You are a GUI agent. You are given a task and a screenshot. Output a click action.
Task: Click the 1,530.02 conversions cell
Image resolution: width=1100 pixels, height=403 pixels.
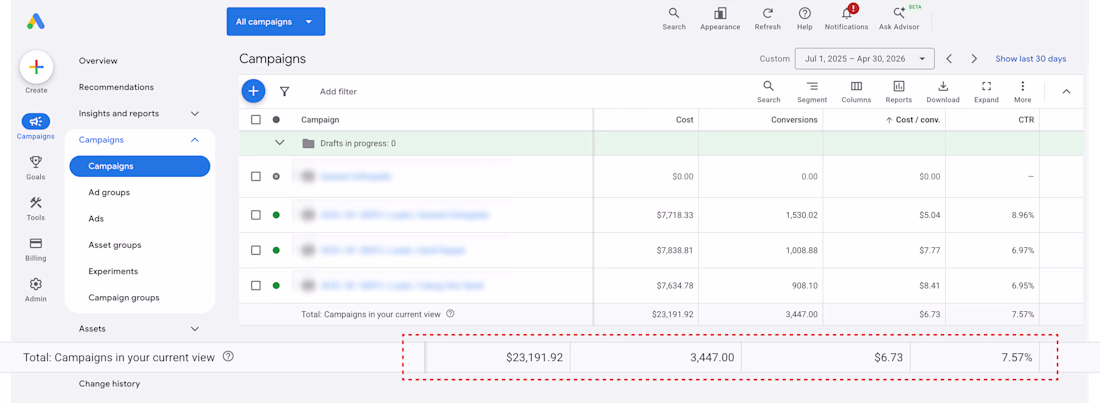tap(800, 215)
